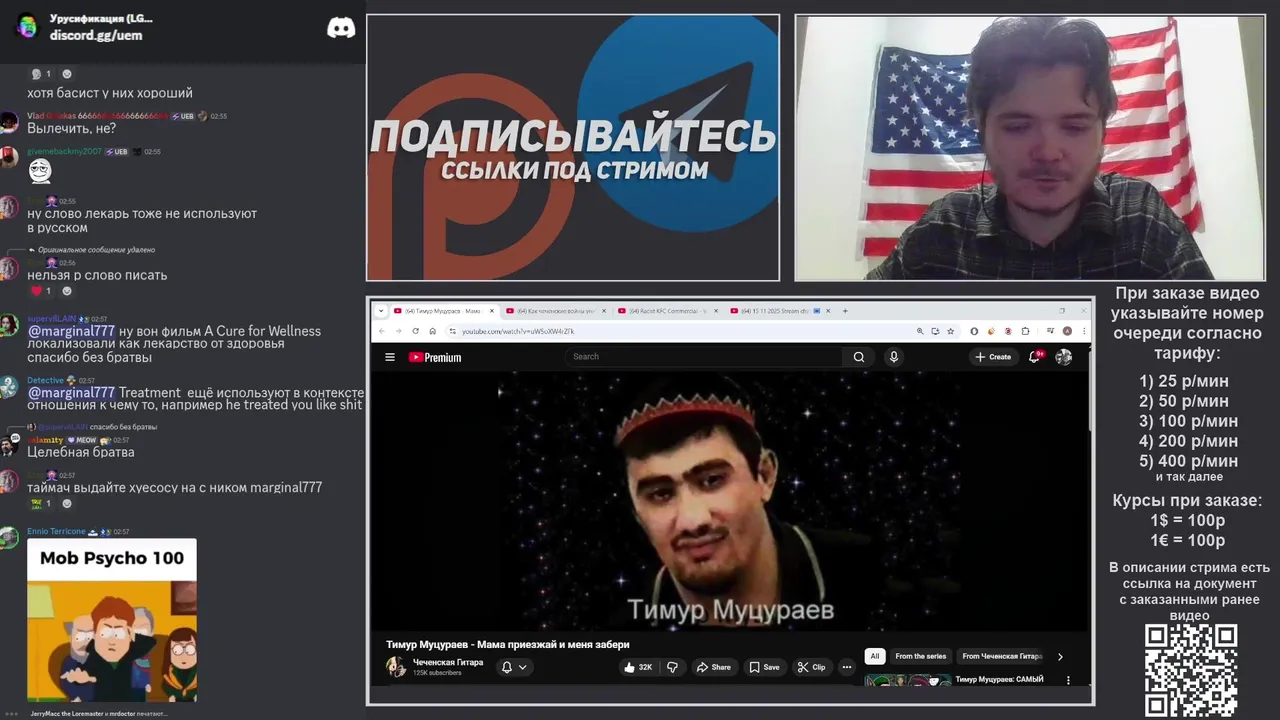Viewport: 1280px width, 720px height.
Task: Click the discord.gg/uem invite text
Action: (x=96, y=35)
